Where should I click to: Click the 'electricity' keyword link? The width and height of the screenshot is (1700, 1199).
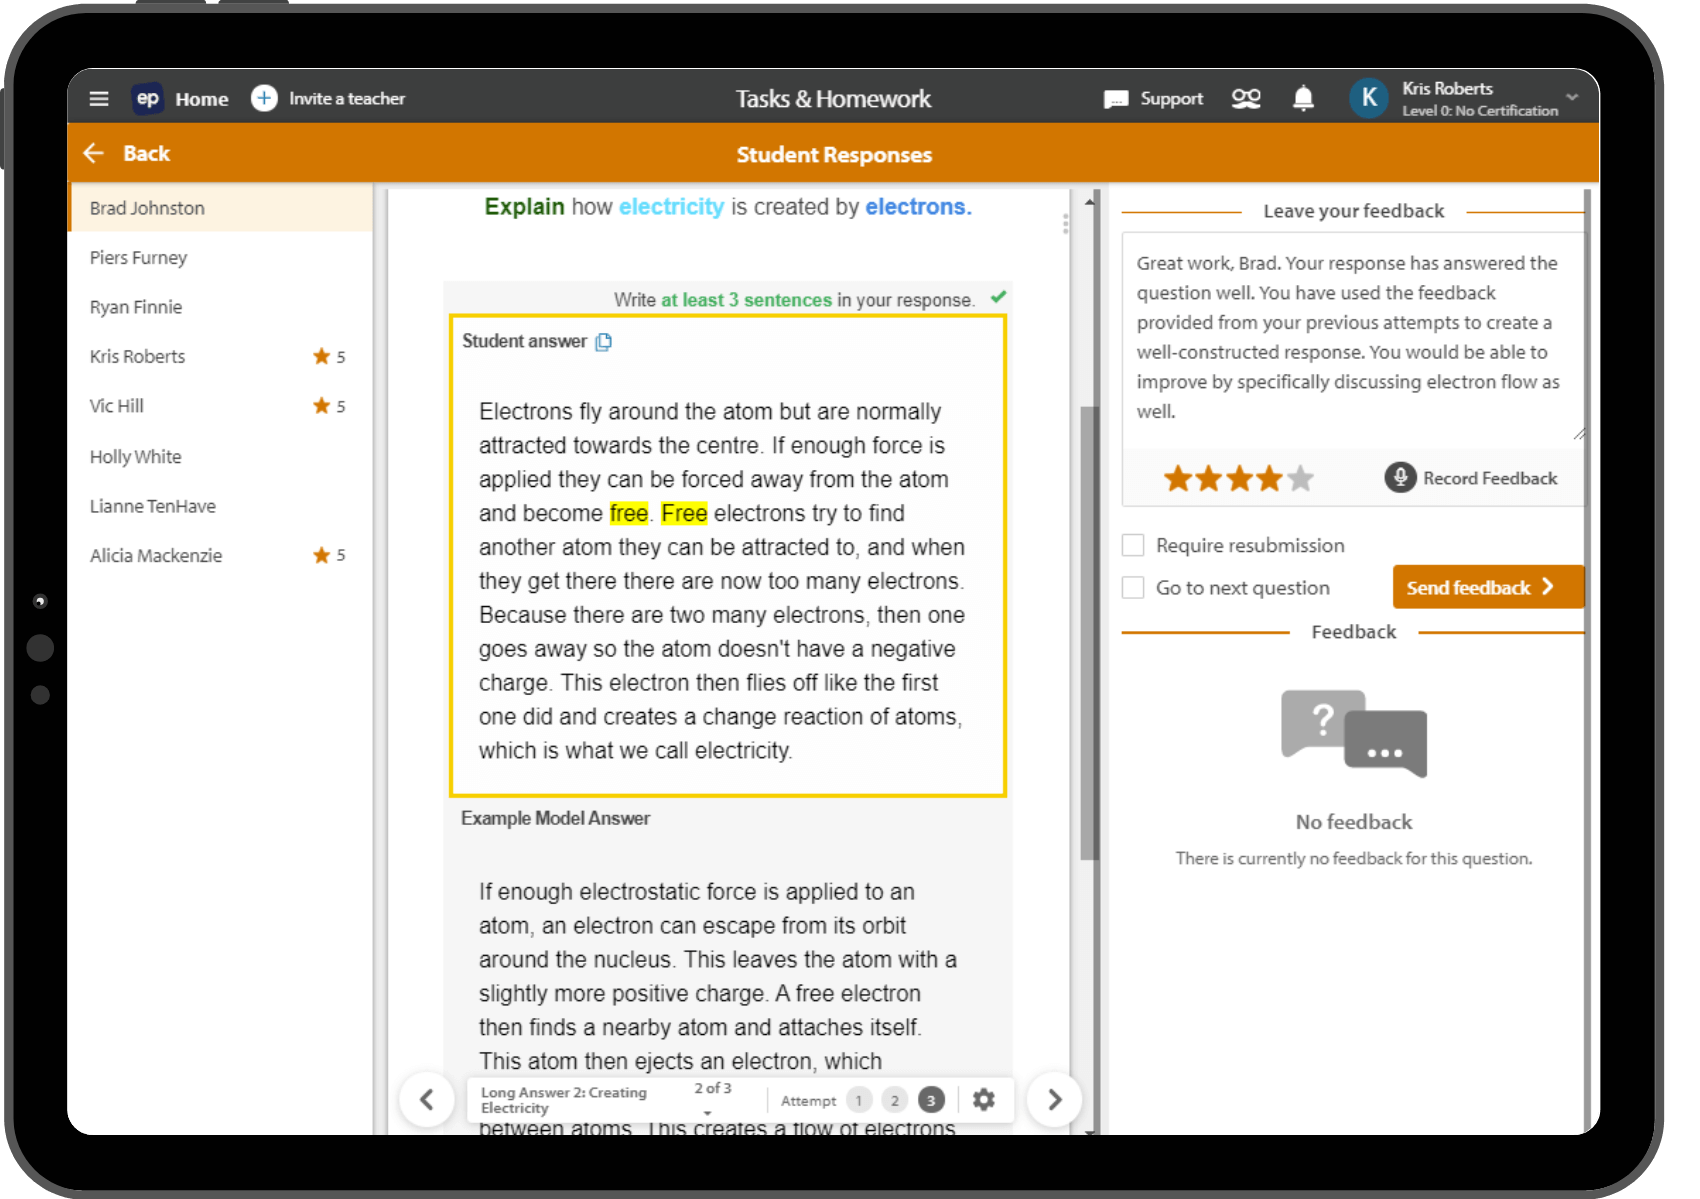671,207
